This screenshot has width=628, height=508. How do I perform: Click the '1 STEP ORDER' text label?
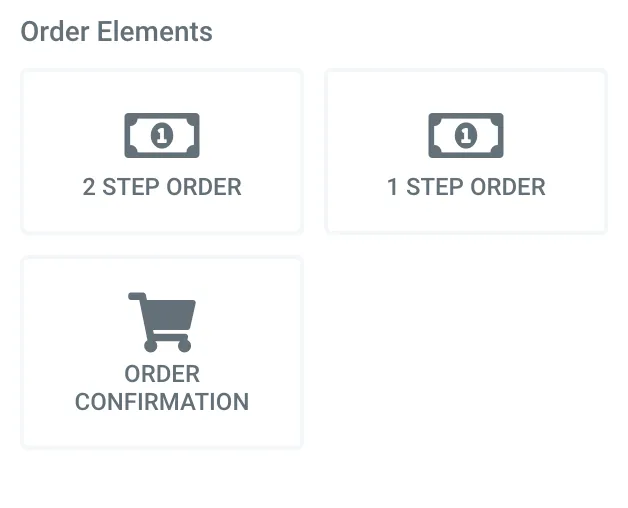coord(466,187)
